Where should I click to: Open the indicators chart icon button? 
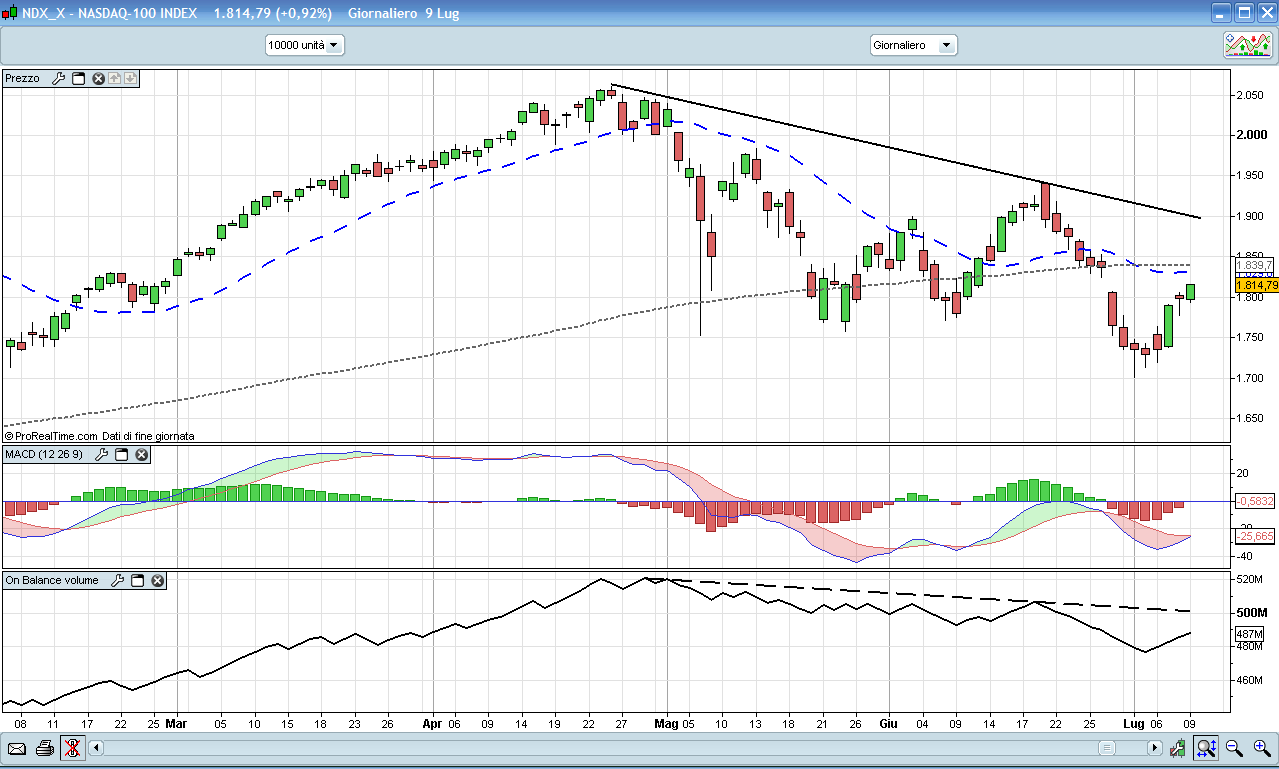click(1248, 44)
